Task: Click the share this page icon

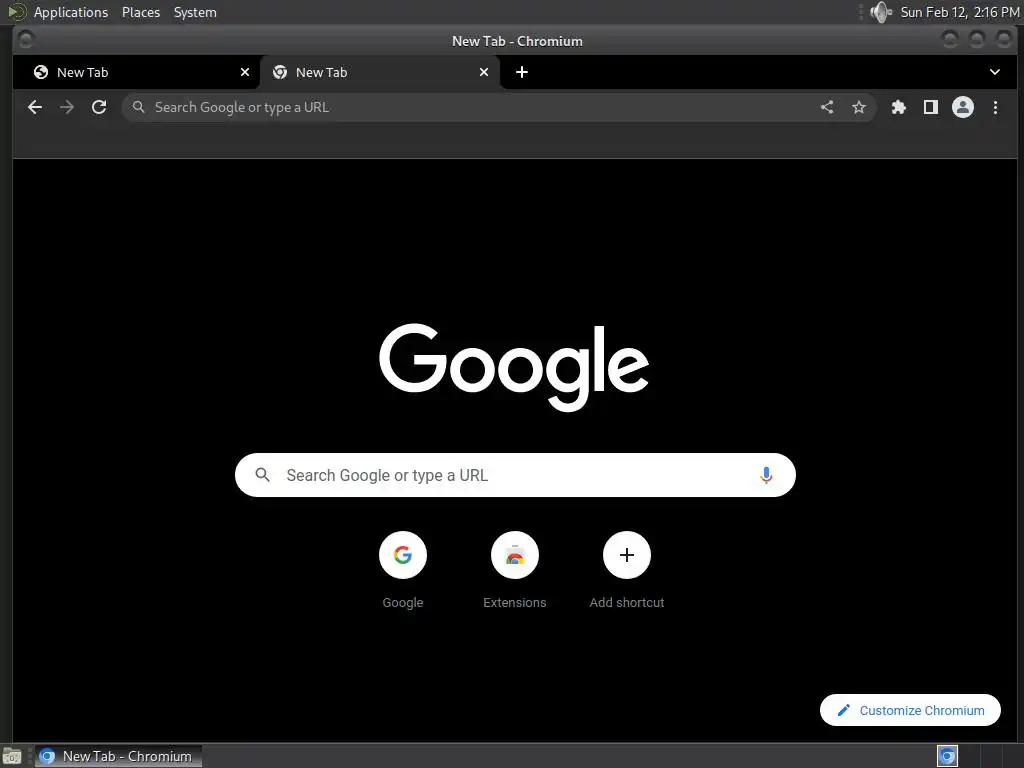Action: pos(827,107)
